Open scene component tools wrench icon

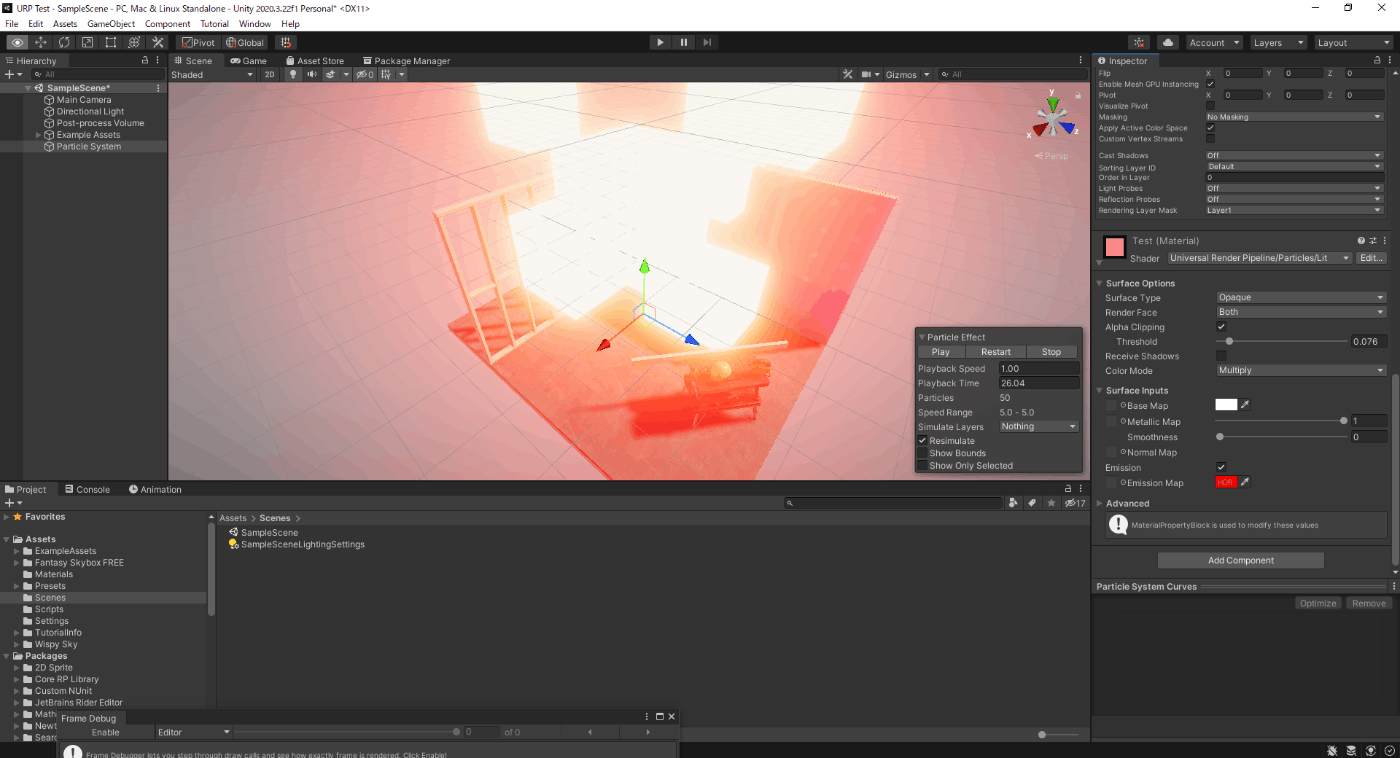point(848,75)
